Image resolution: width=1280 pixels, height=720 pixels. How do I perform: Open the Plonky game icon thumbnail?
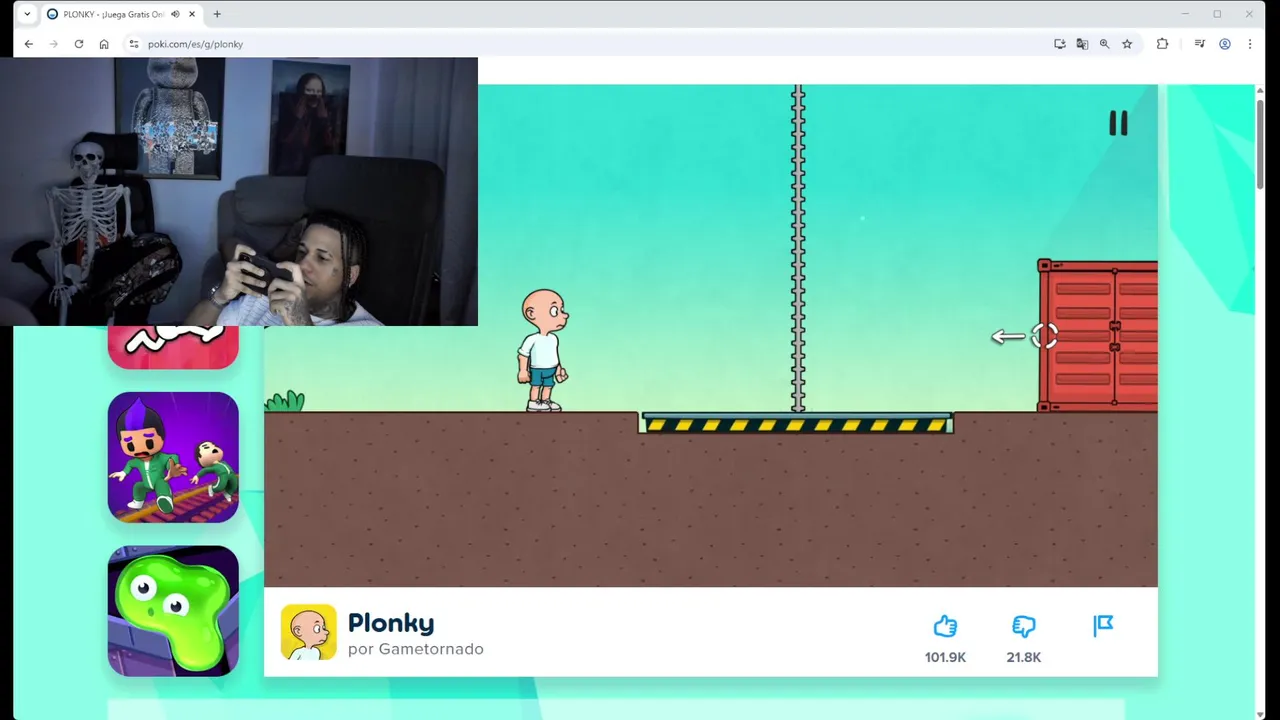click(x=308, y=632)
